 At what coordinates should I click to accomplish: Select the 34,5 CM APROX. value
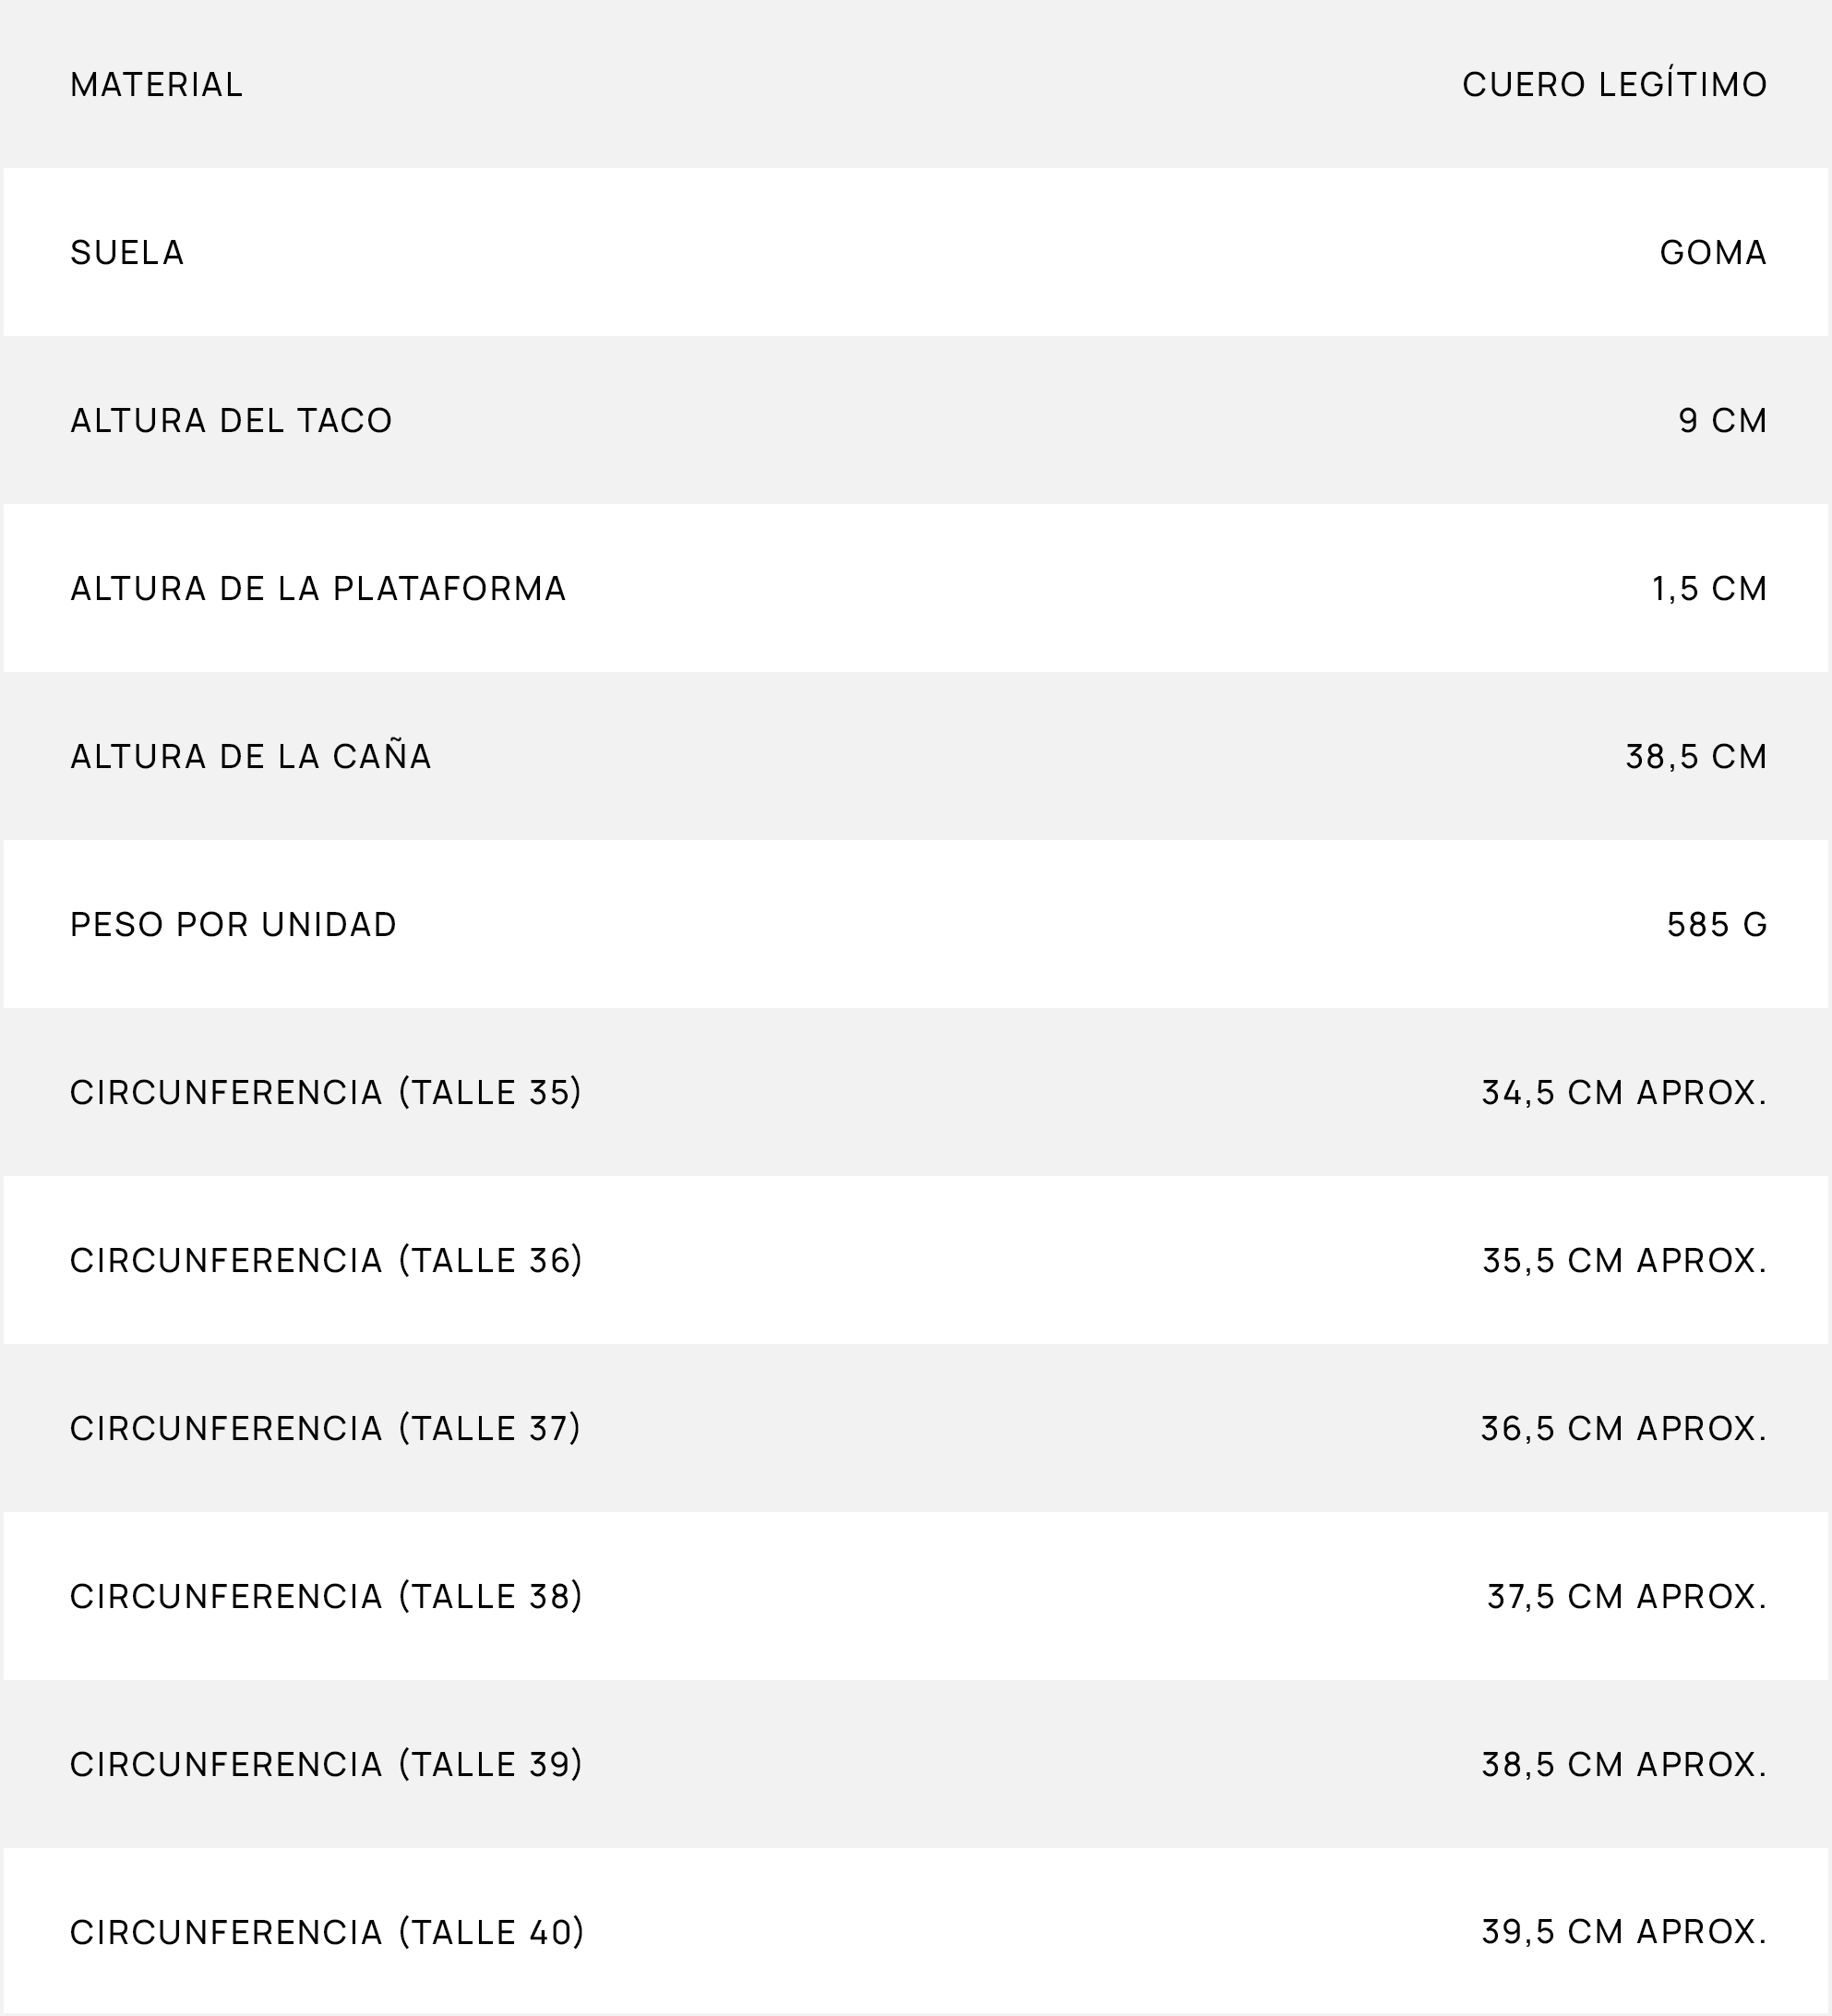tap(1624, 1093)
